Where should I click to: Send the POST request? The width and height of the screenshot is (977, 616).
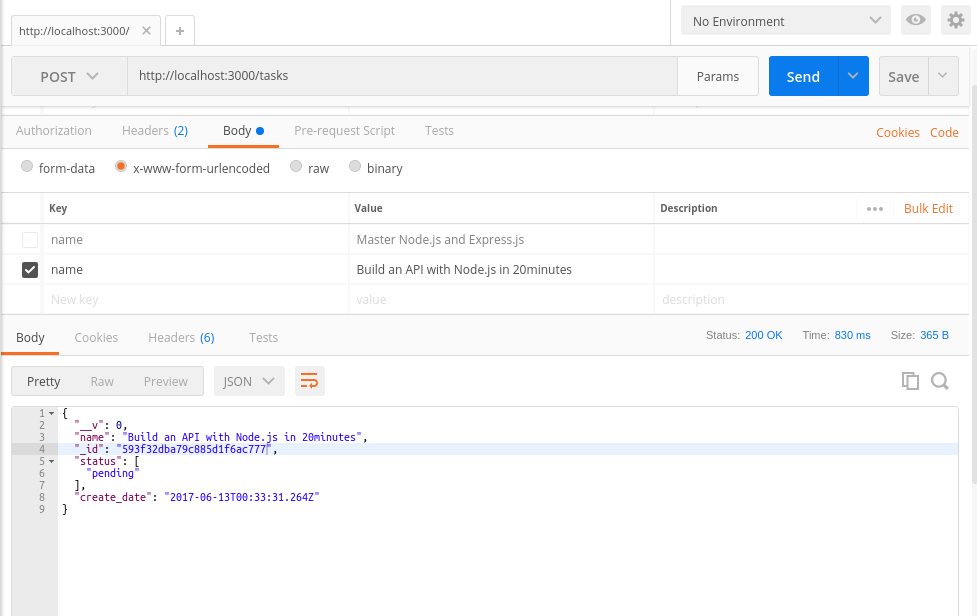point(805,76)
